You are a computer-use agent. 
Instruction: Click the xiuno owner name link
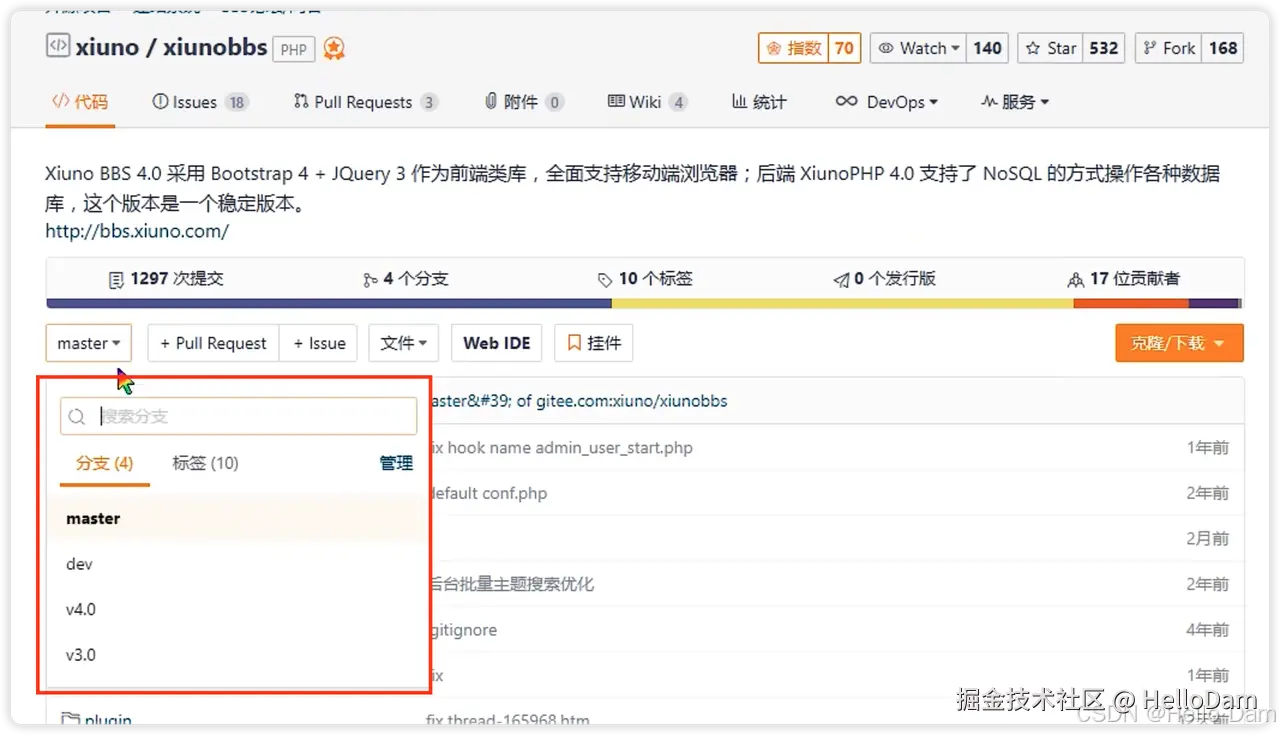(x=107, y=47)
